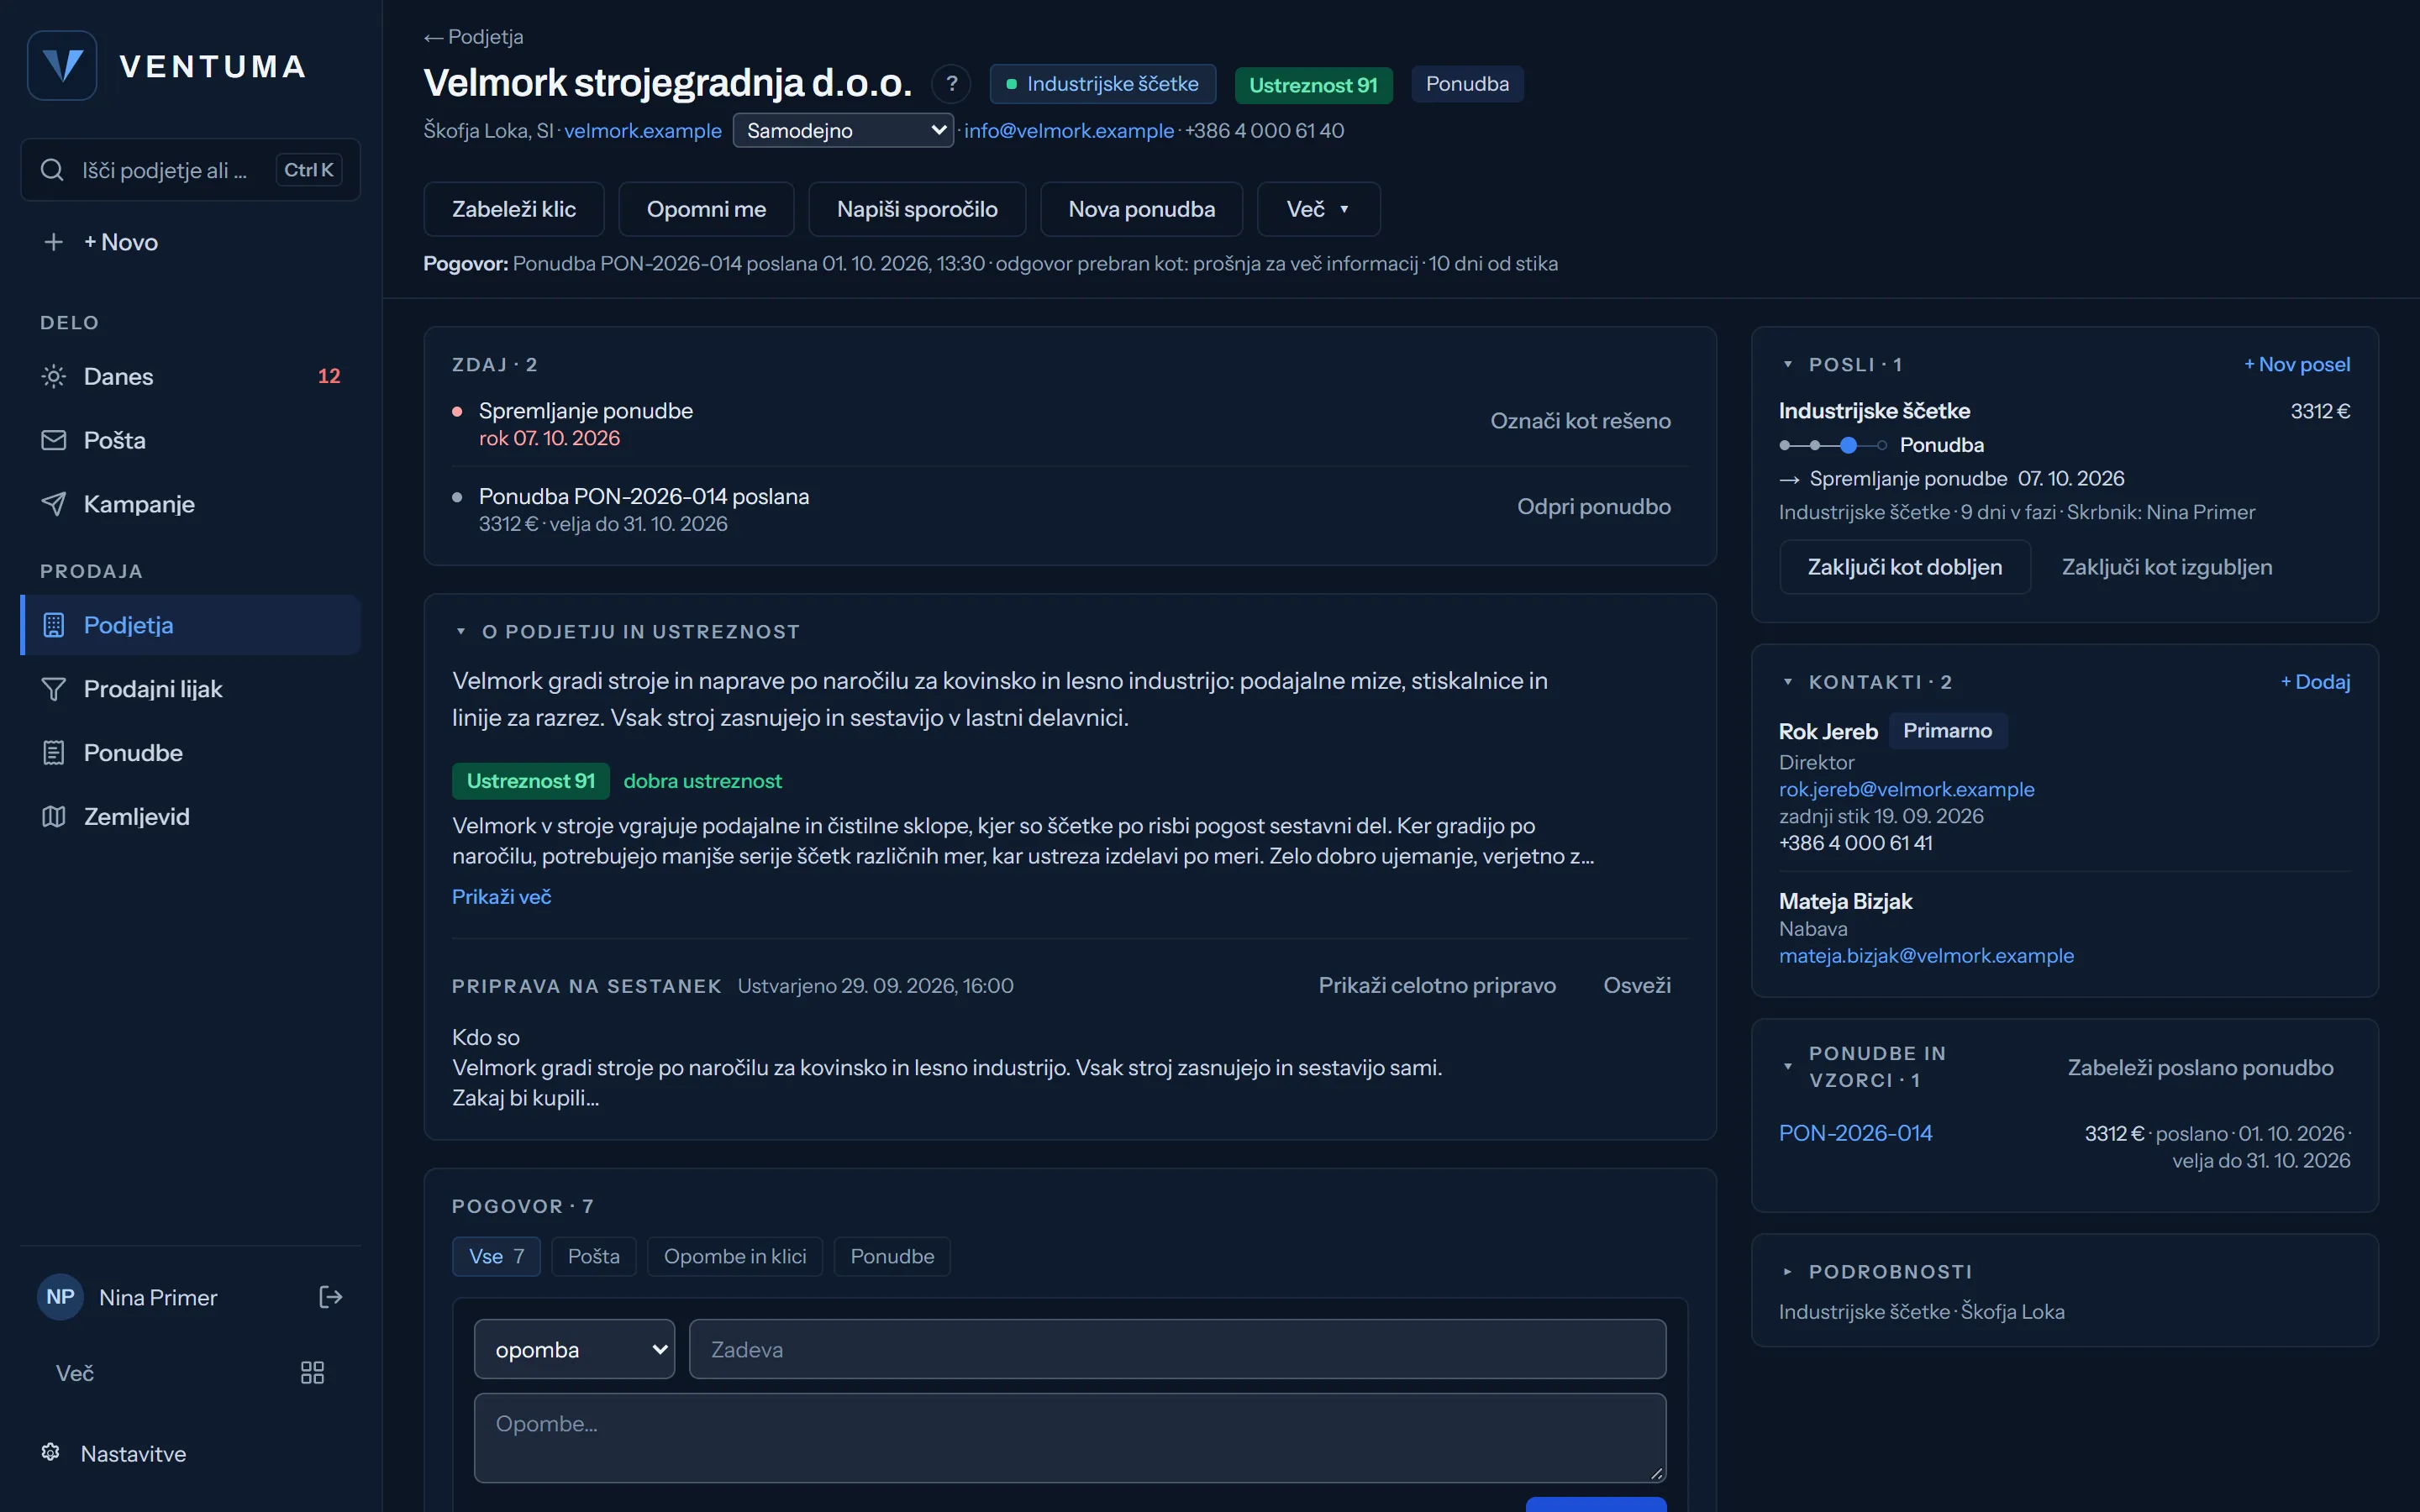Click info@velmork.example email link
This screenshot has width=2420, height=1512.
(x=1069, y=131)
